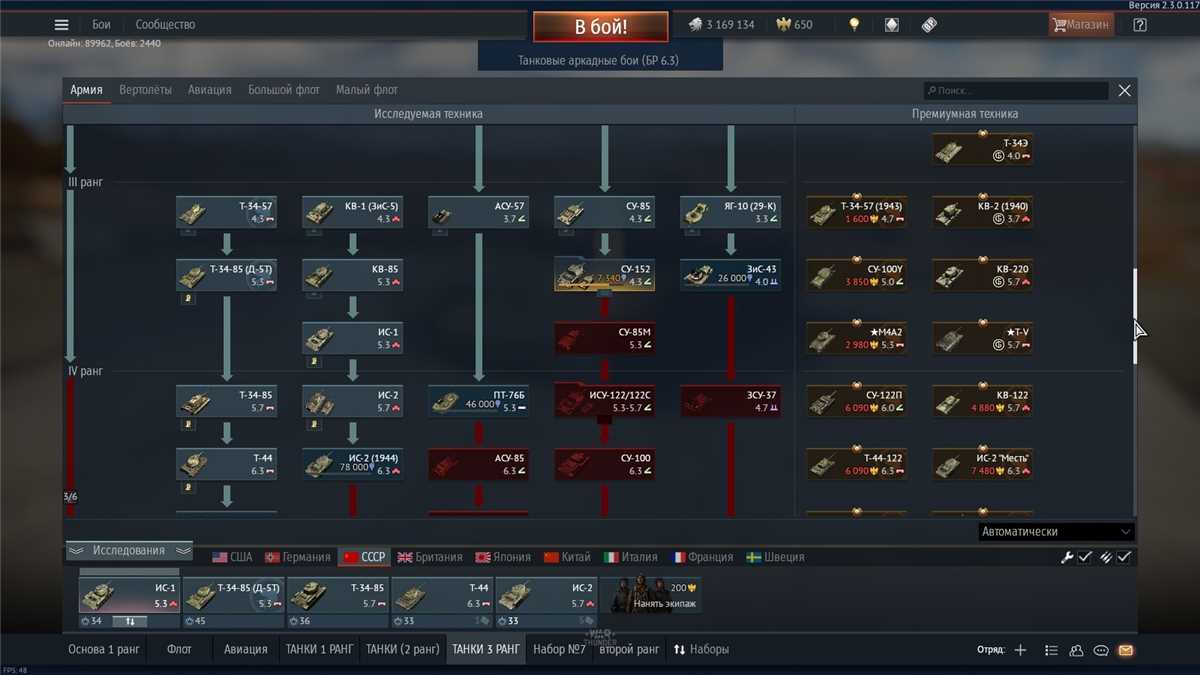1200x675 pixels.
Task: Click the golden eagles balance 650
Action: pos(795,25)
